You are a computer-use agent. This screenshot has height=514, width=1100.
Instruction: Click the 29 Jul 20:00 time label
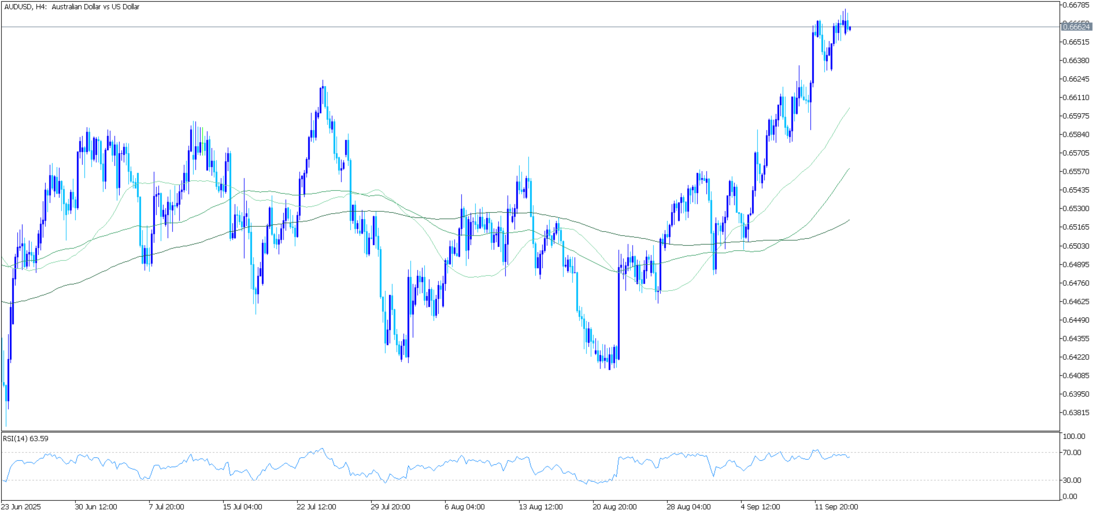[x=391, y=507]
